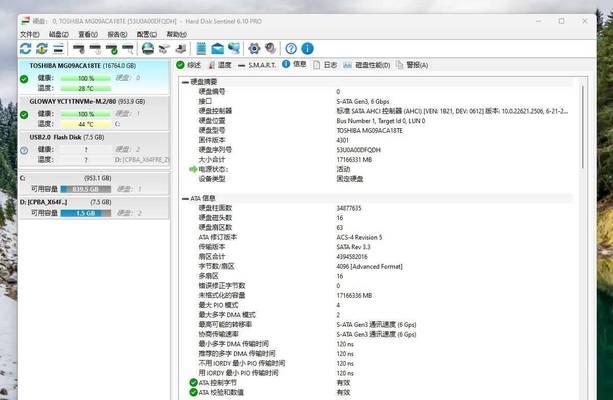Viewport: 613px width, 400px height.
Task: Click the green check beside ATA 校验和数值
Action: (193, 392)
